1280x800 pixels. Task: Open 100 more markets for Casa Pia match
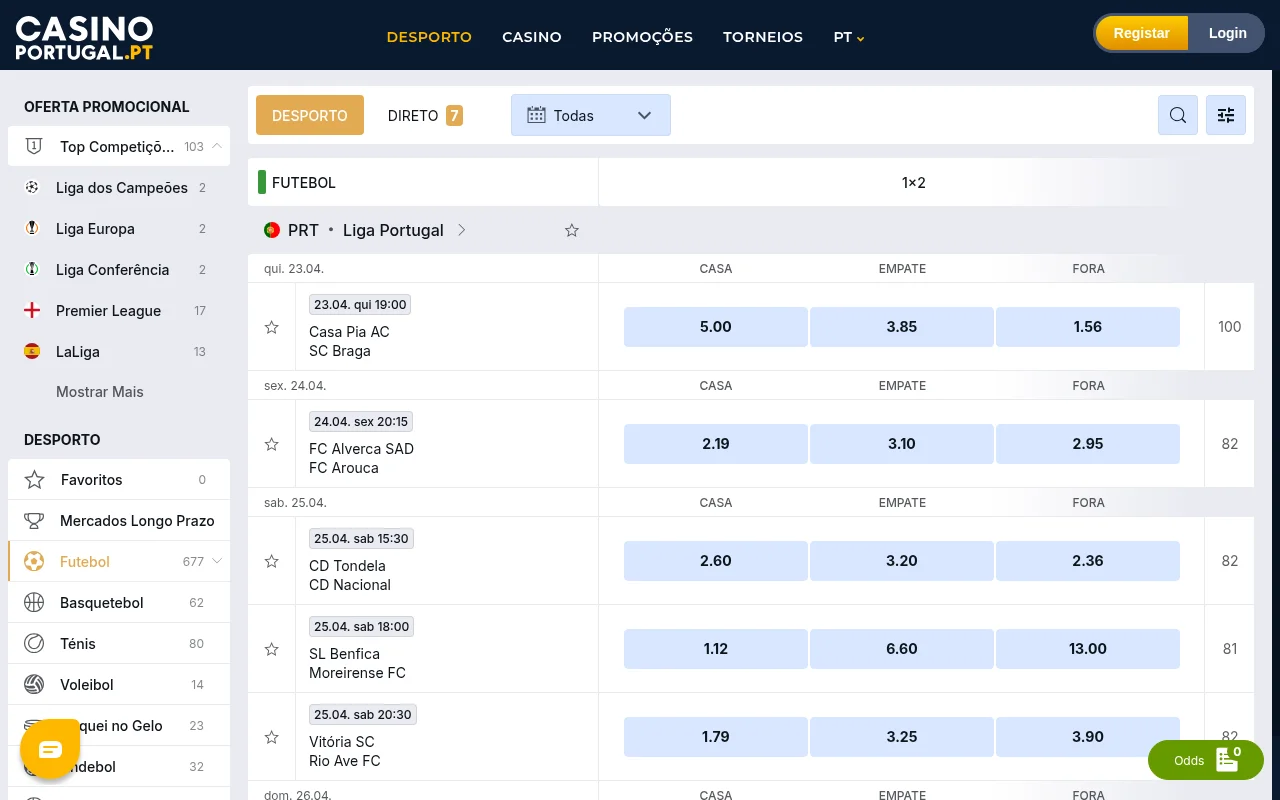click(1230, 327)
